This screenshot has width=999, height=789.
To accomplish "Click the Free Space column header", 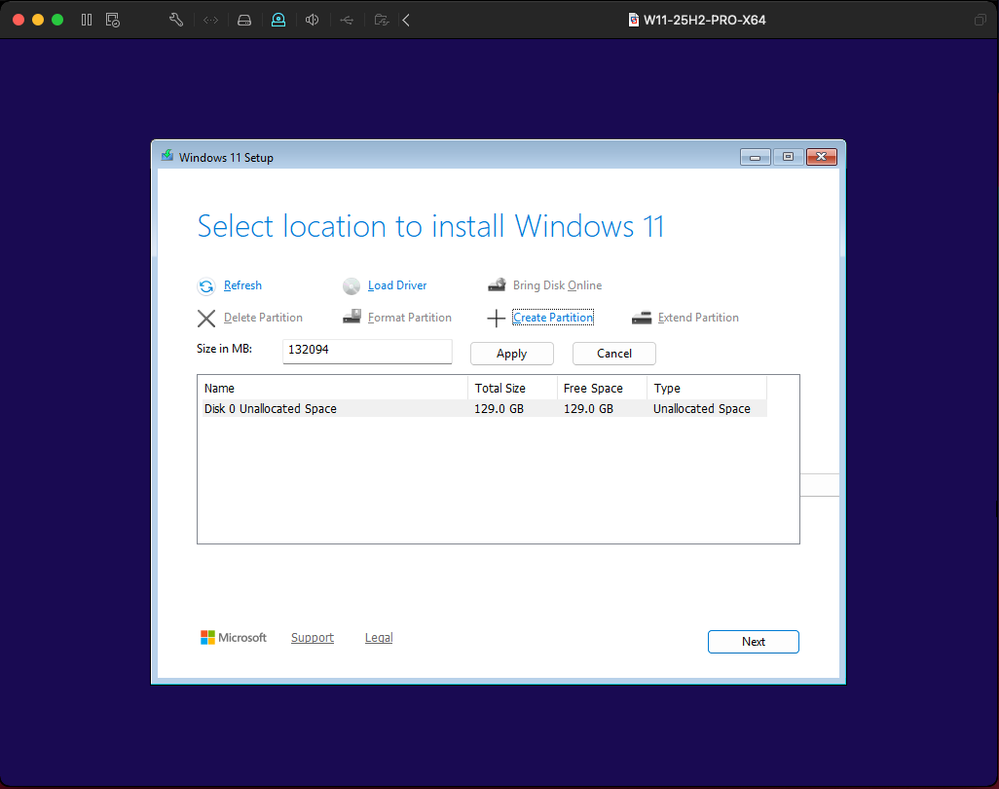I will 602,388.
